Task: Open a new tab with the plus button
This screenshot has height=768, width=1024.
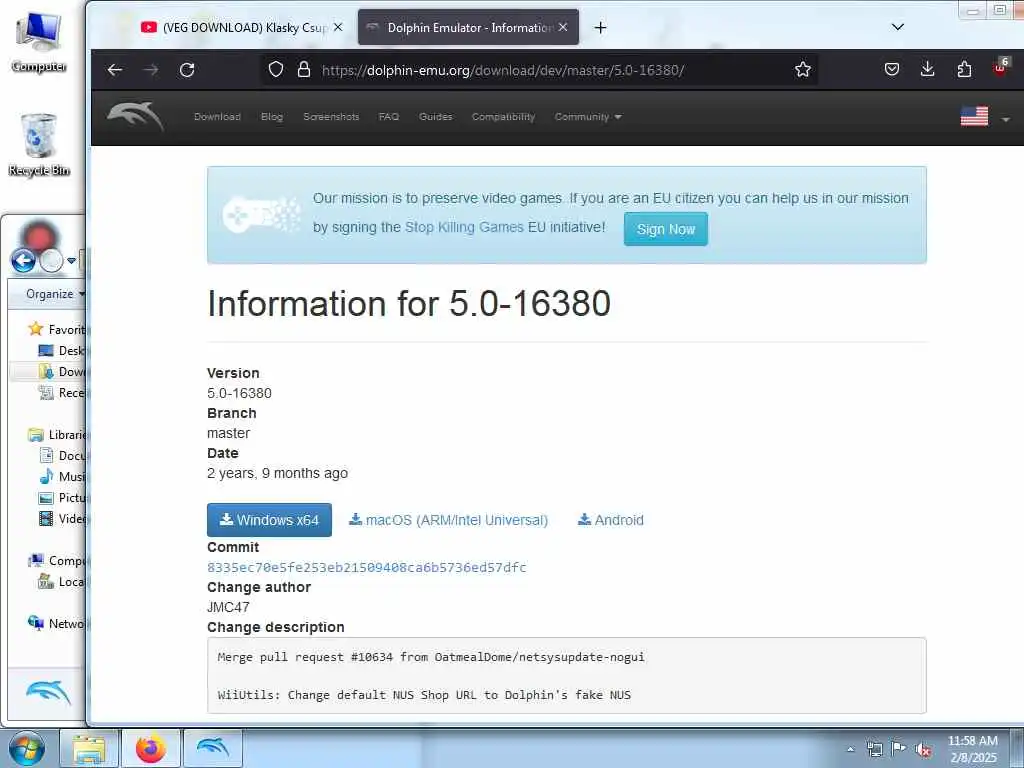Action: [600, 27]
